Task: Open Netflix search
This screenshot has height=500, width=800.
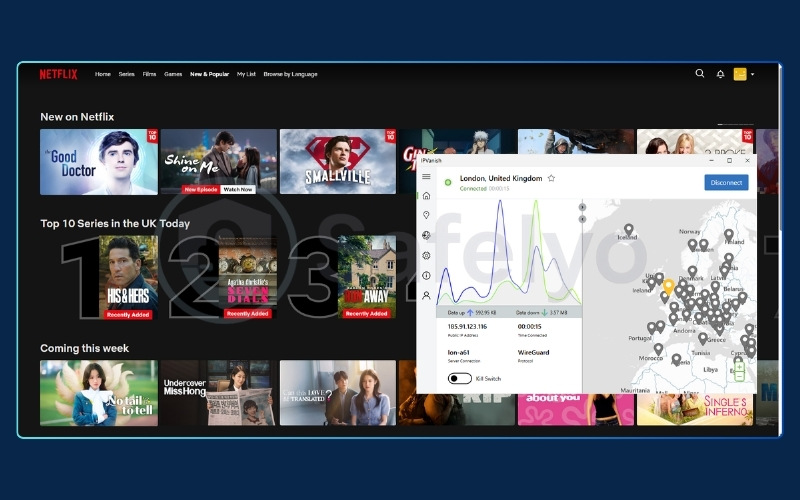Action: click(699, 73)
